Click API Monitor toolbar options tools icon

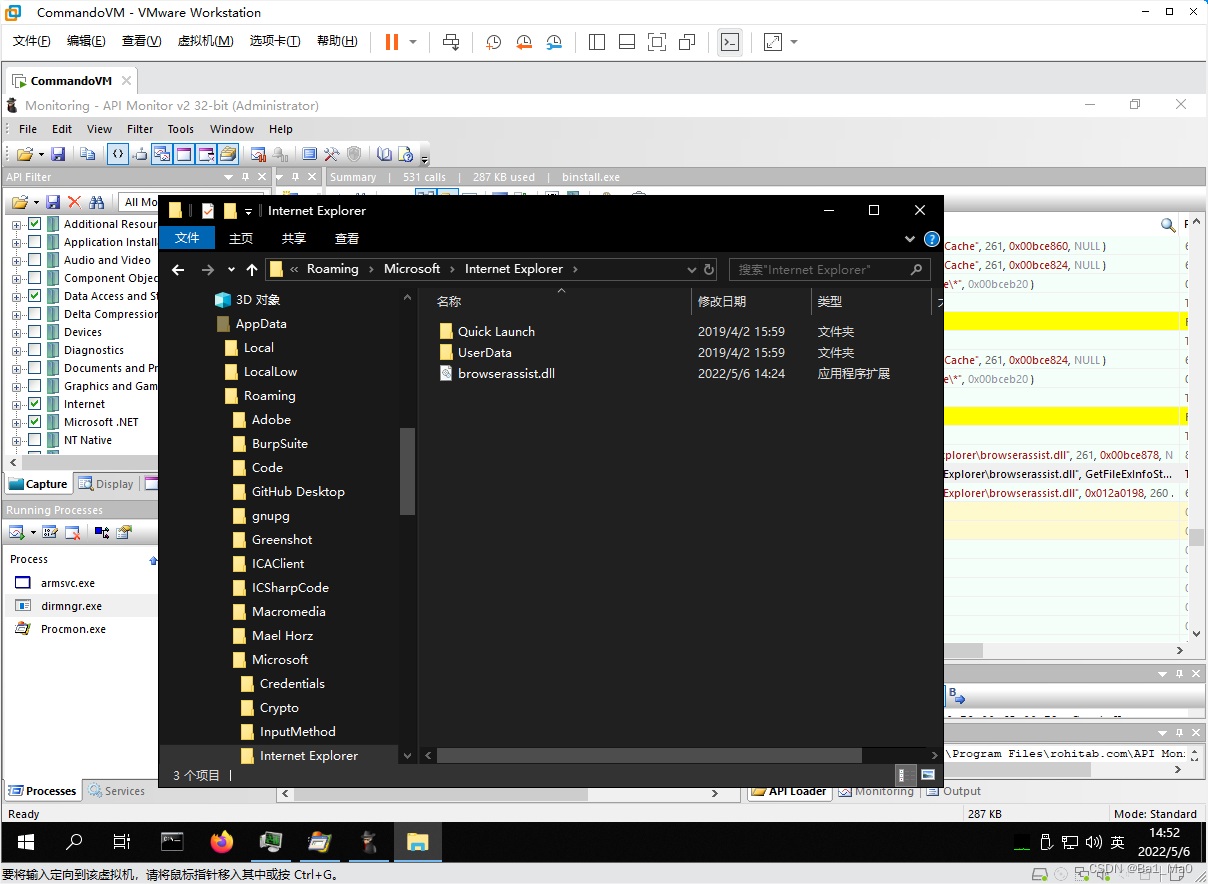pyautogui.click(x=332, y=154)
